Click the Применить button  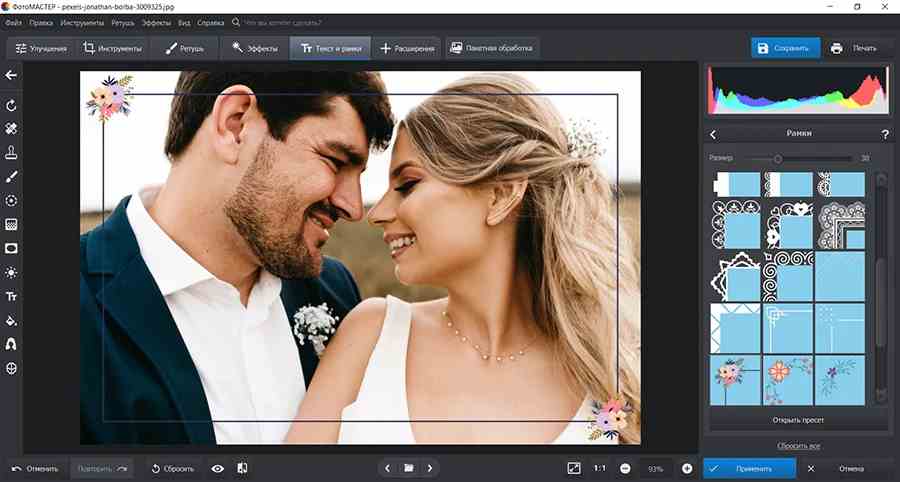tap(749, 468)
